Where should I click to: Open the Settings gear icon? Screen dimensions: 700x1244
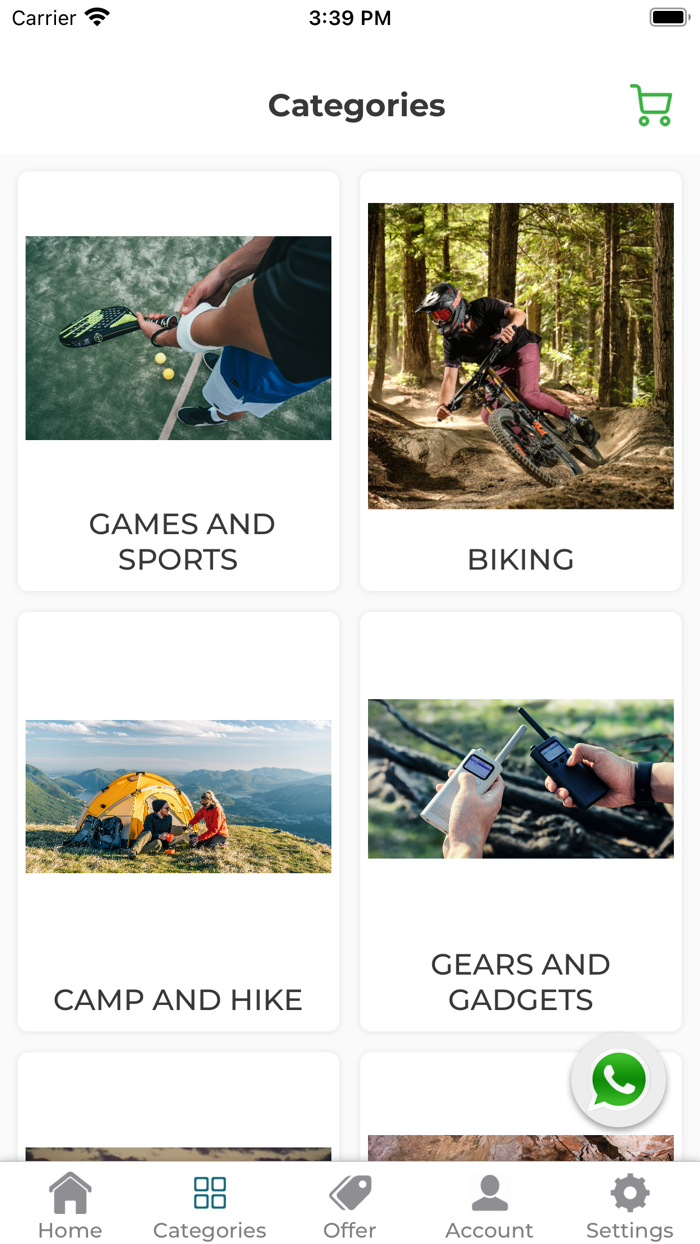point(630,1193)
